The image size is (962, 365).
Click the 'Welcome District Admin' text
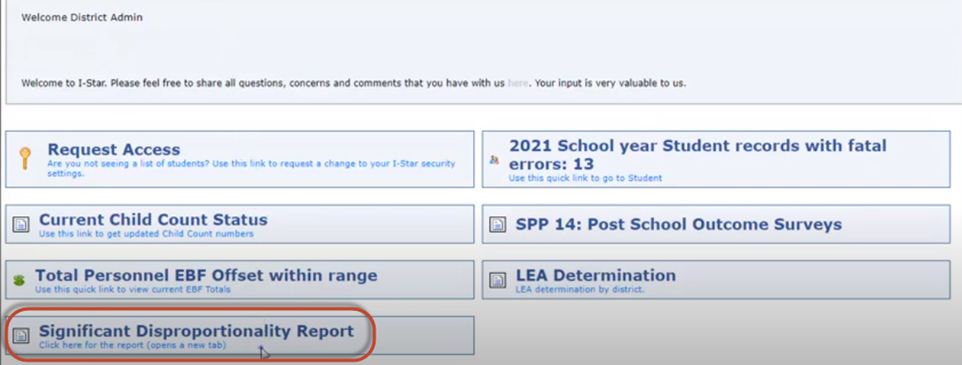82,18
